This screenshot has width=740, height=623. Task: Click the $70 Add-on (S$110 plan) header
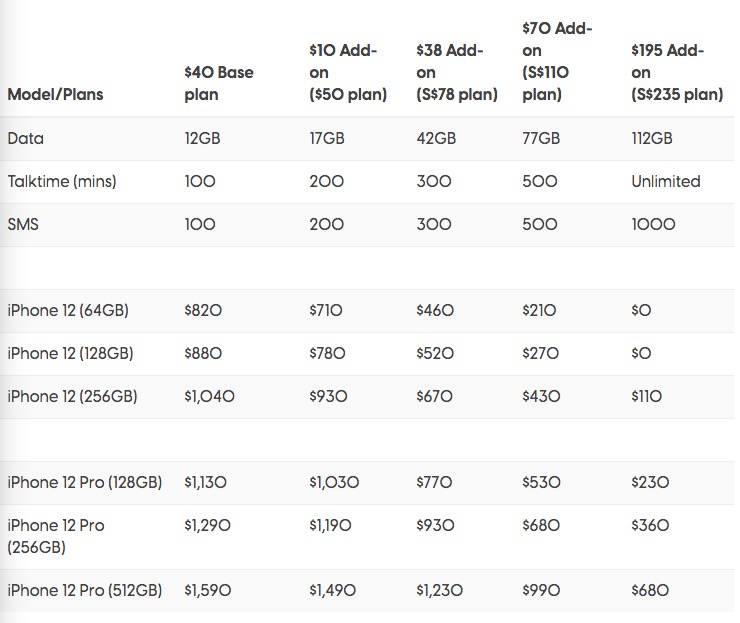pyautogui.click(x=560, y=61)
